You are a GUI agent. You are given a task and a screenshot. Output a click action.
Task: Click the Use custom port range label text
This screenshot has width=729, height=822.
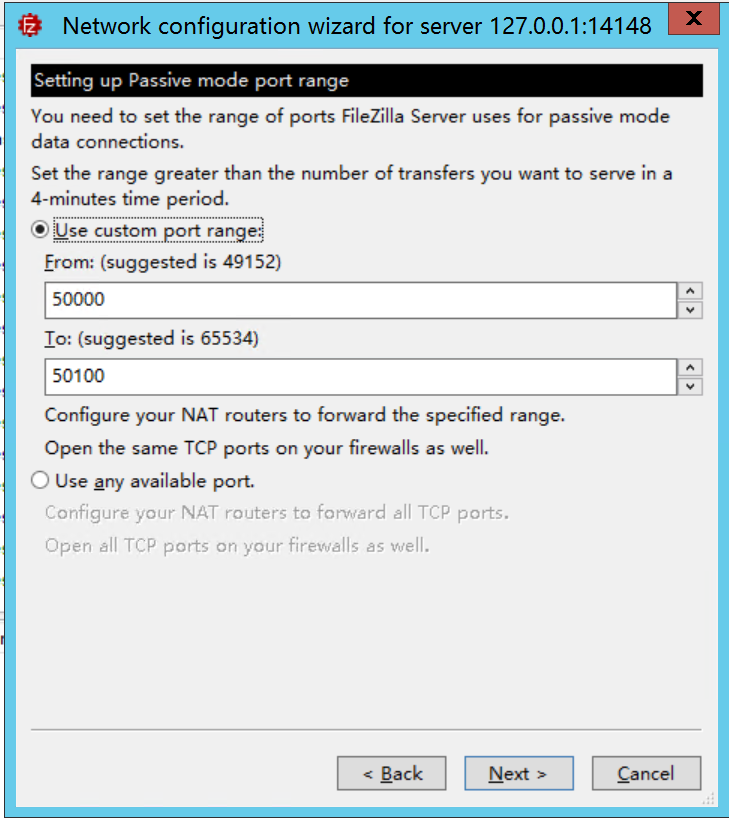[158, 231]
